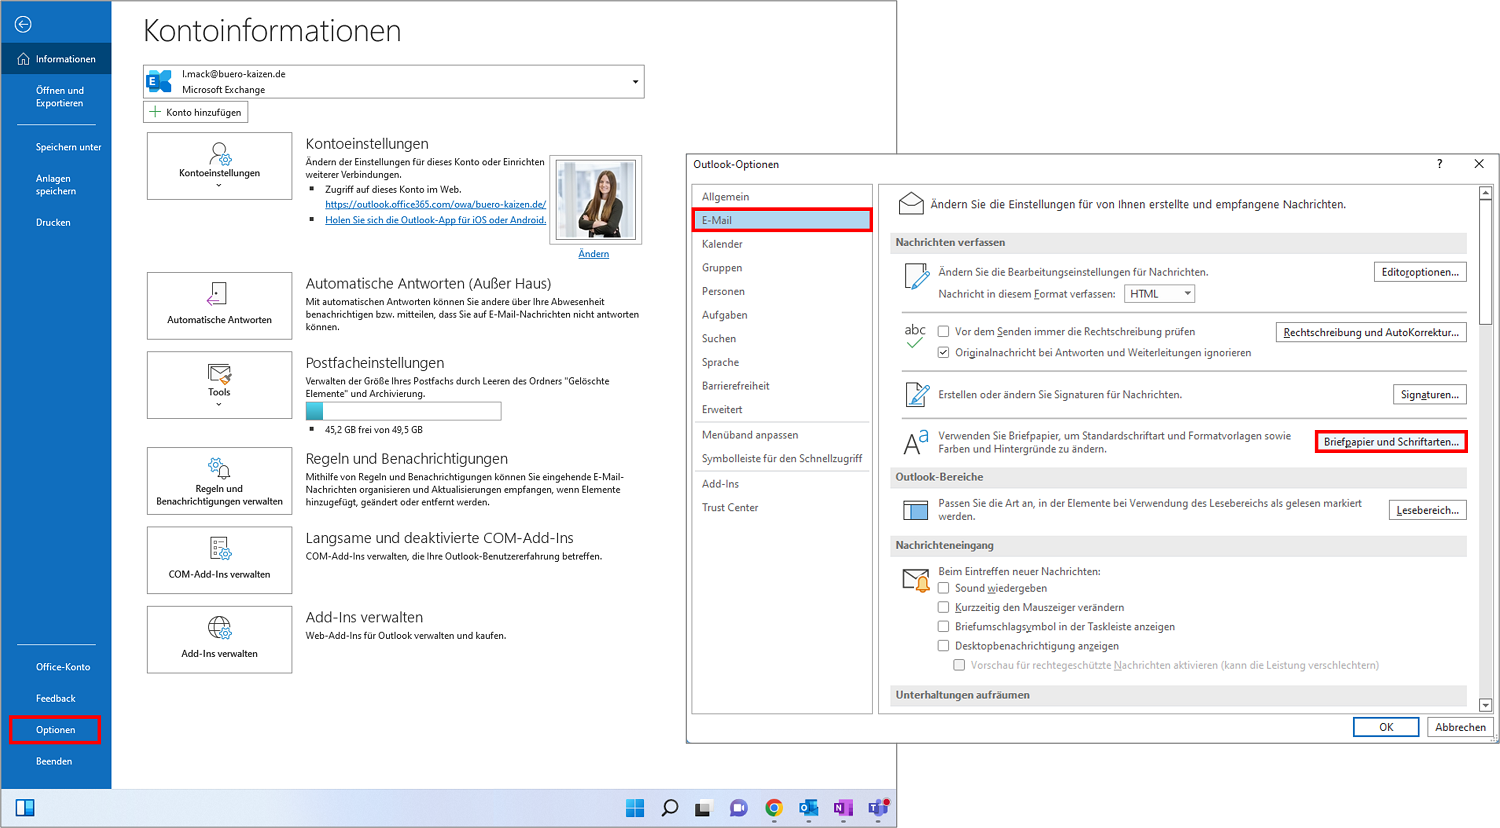Screen dimensions: 1500x828
Task: Open Windows search from the taskbar
Action: 670,808
